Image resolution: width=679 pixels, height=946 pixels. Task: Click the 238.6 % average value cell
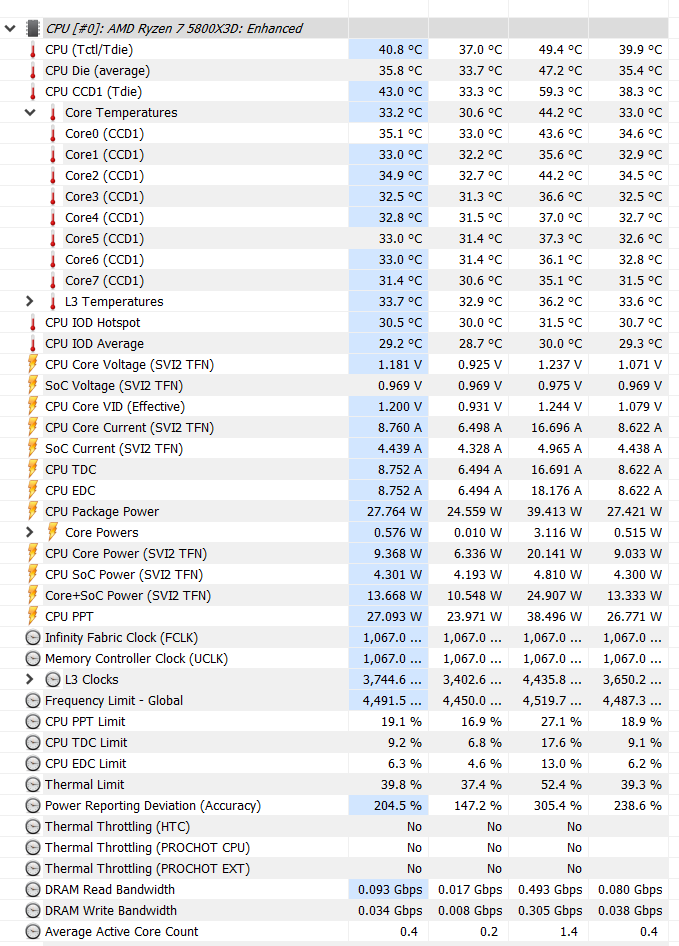click(628, 805)
